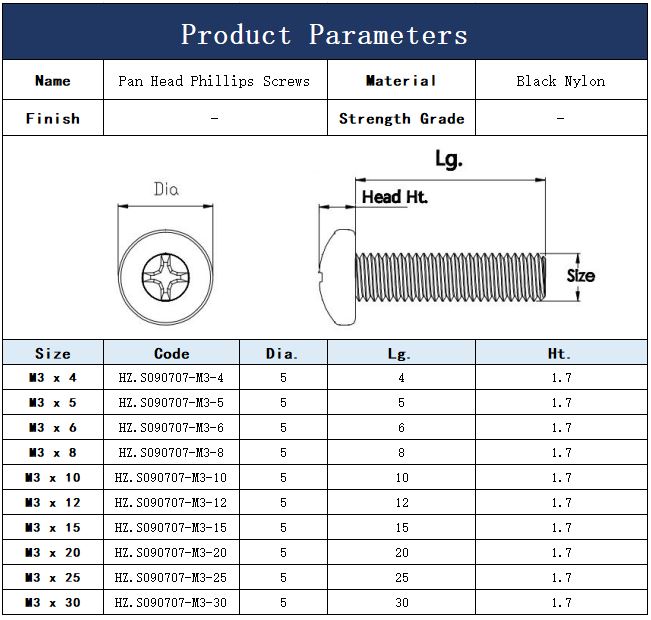Select the 'Black Nylon' material cell

(x=560, y=81)
